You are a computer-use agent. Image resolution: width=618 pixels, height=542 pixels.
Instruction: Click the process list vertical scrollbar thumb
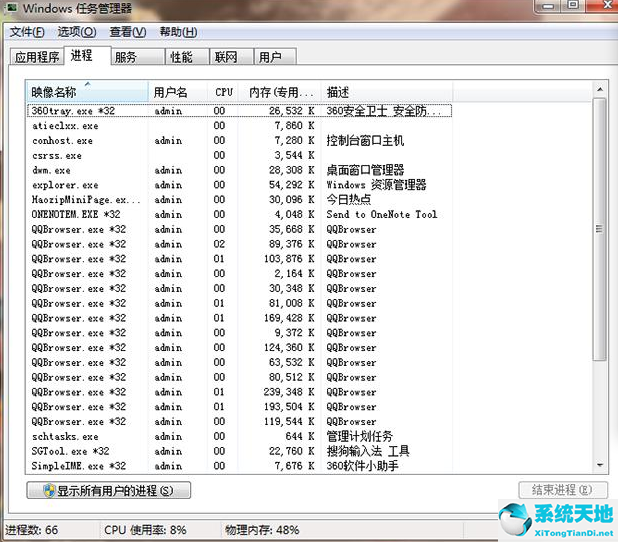coord(599,229)
